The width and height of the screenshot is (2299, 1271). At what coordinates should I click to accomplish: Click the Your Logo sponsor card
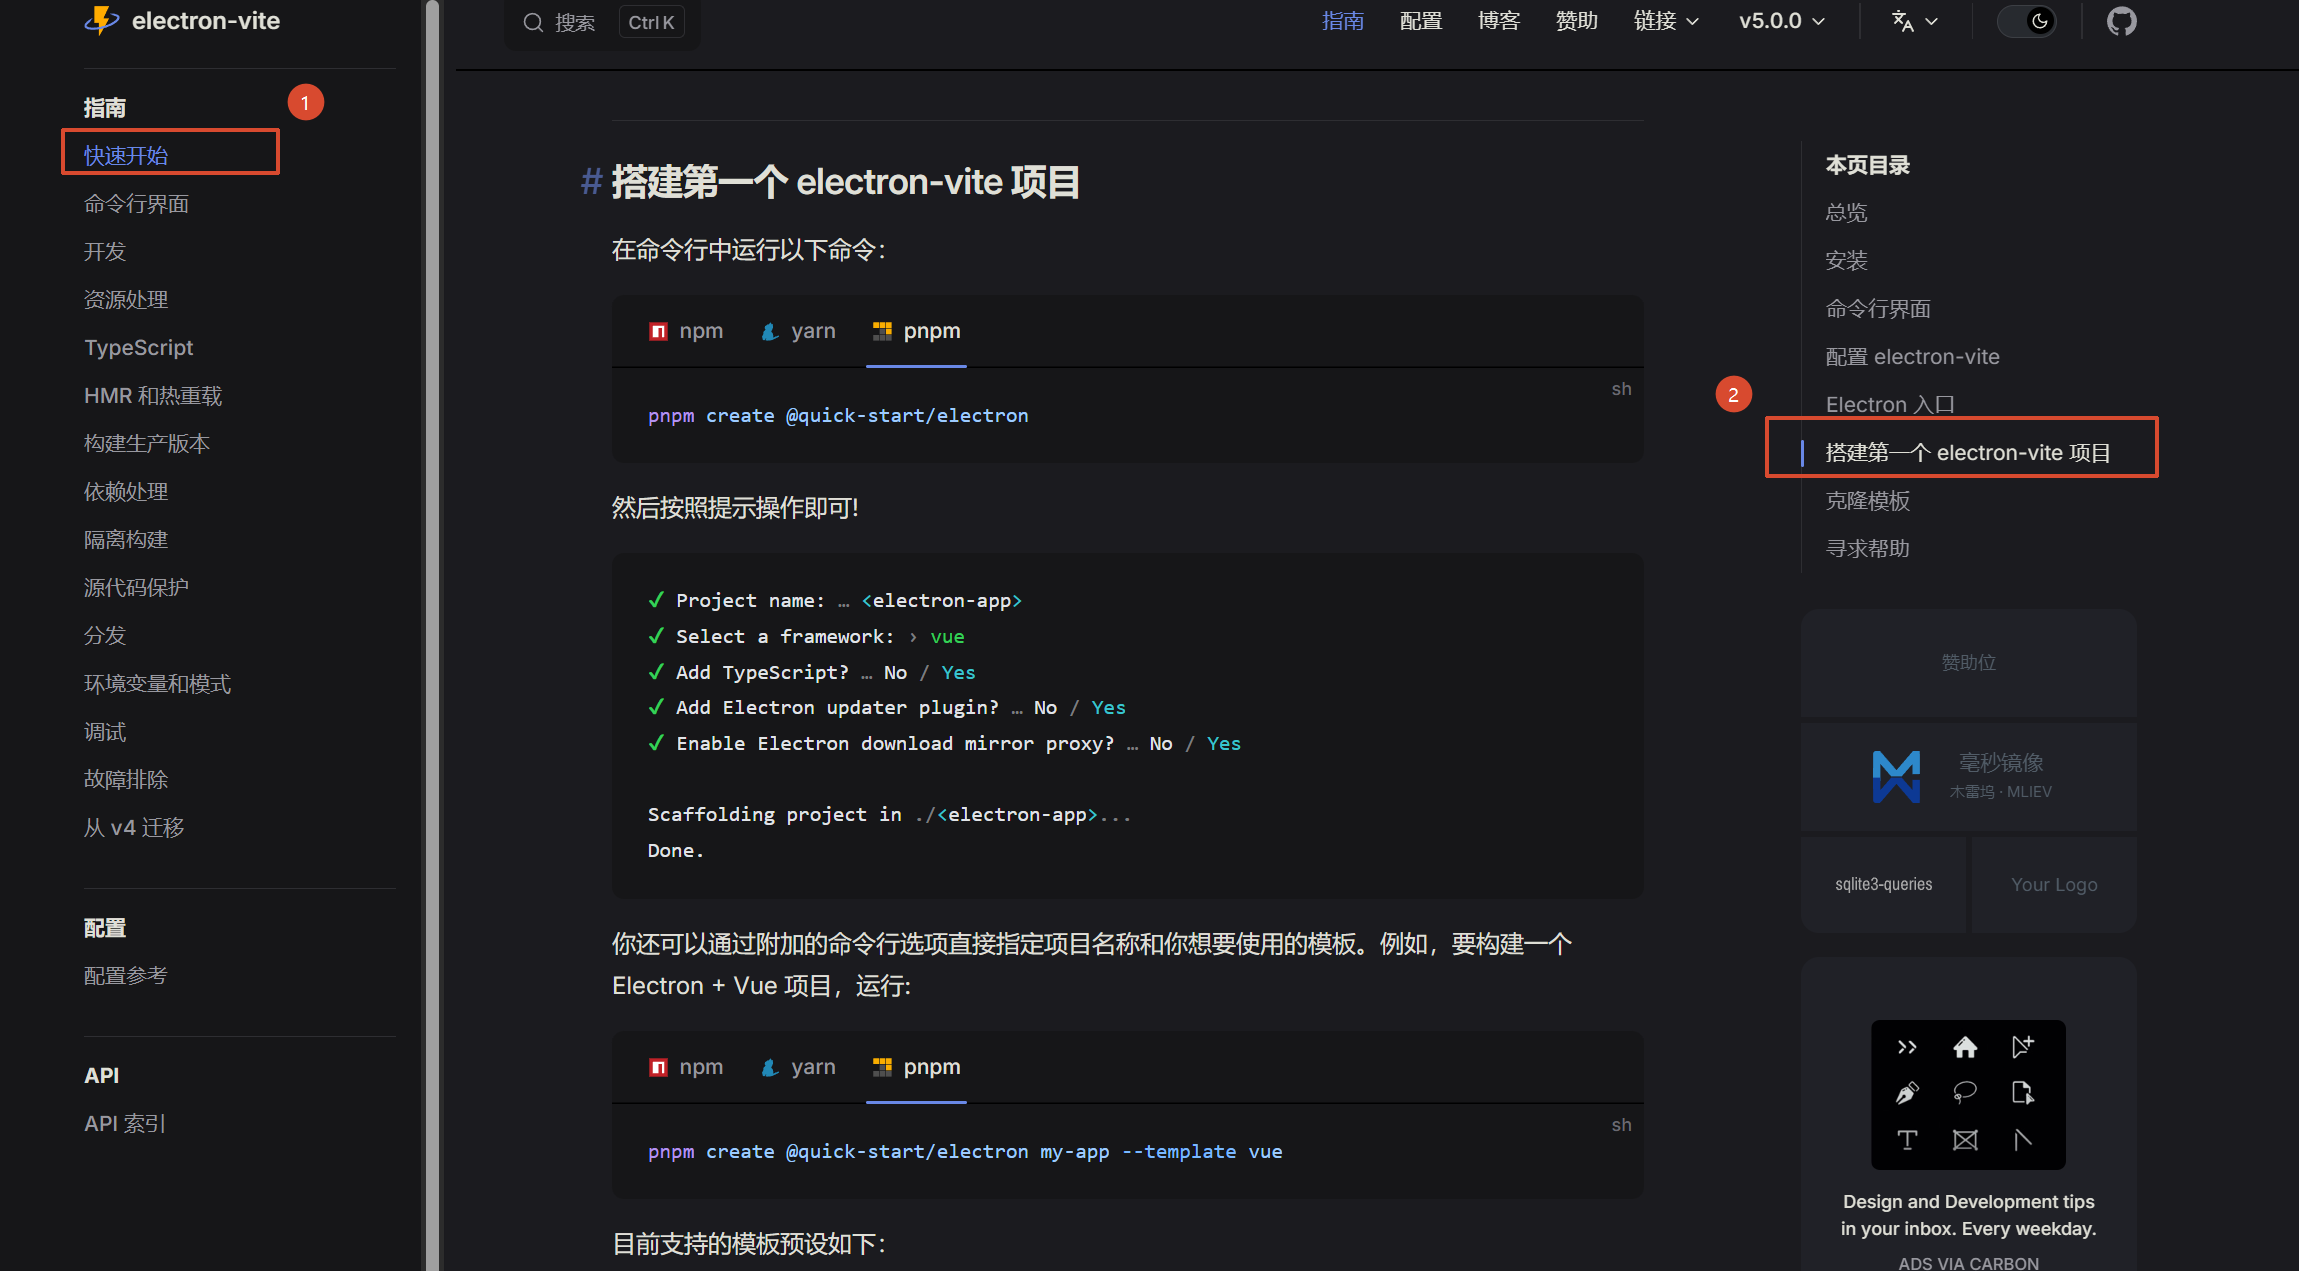tap(2054, 885)
